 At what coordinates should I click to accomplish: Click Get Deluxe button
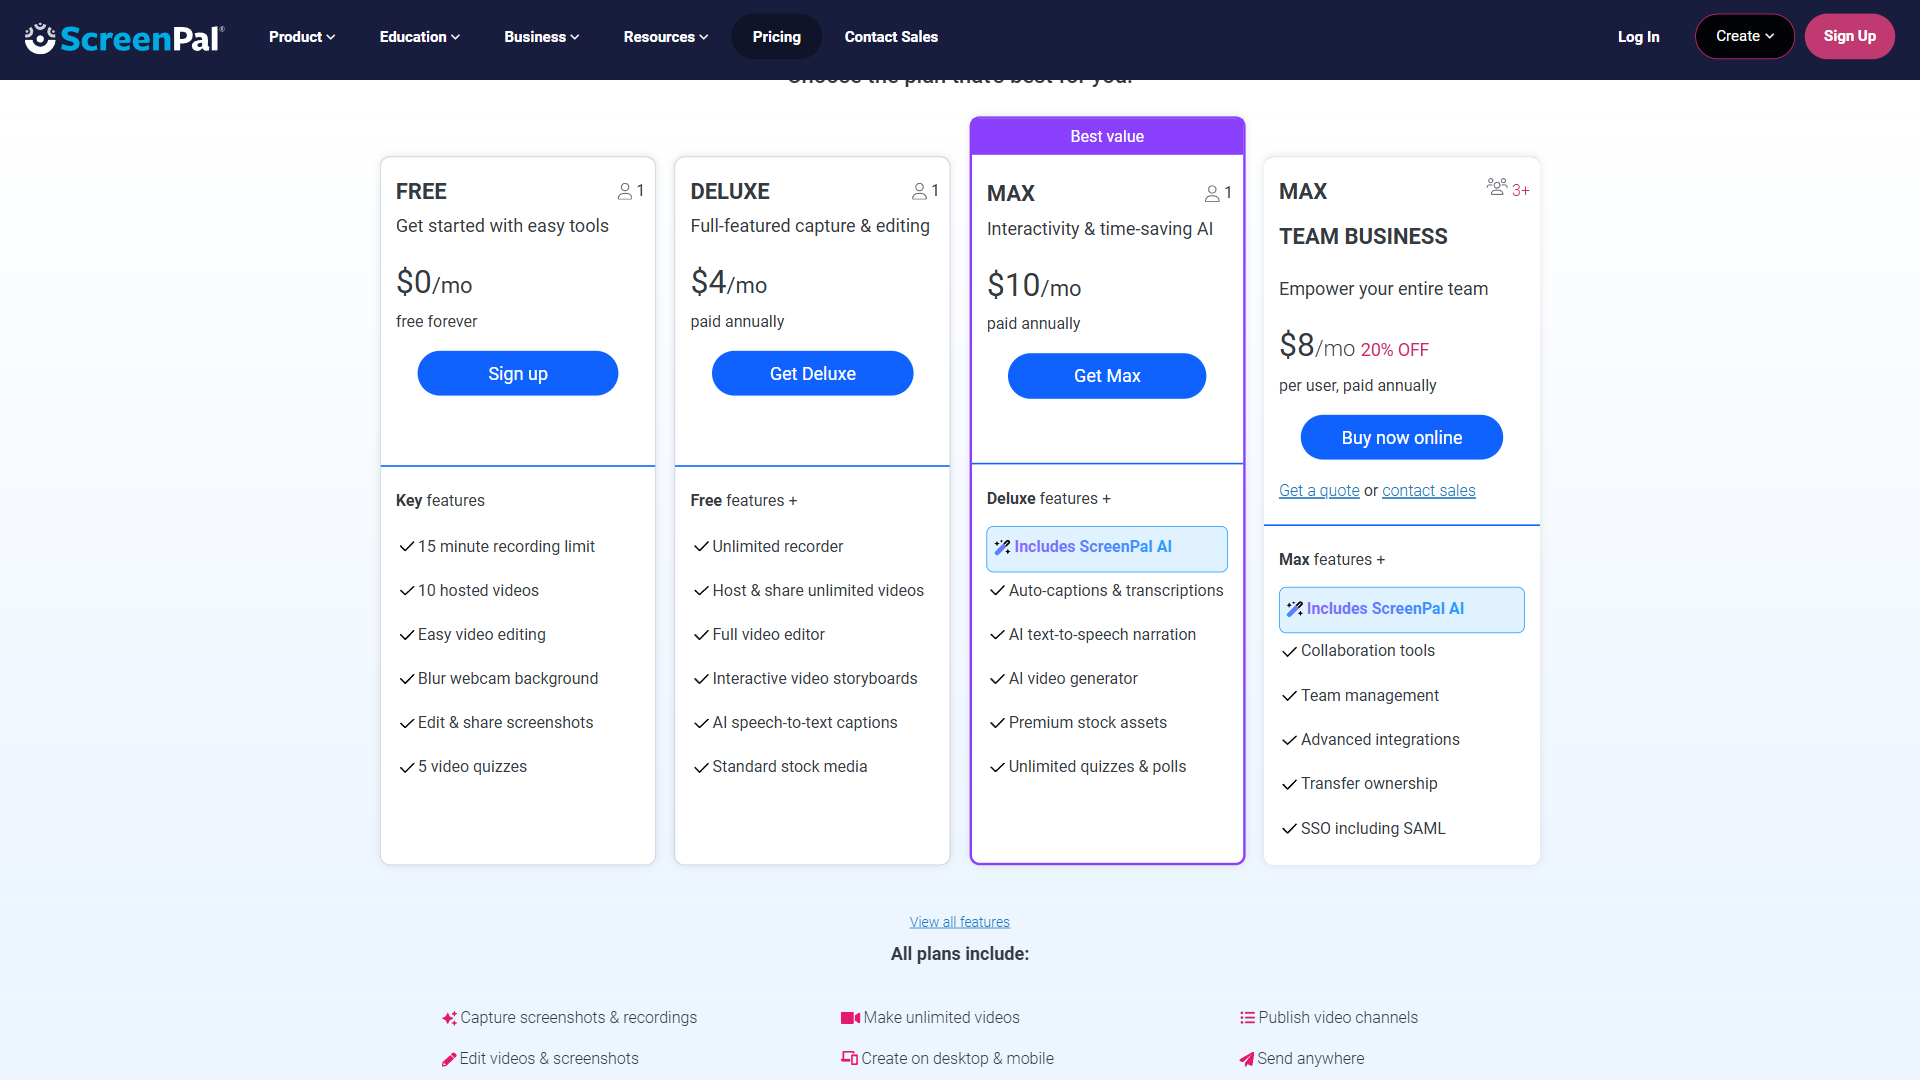coord(812,373)
